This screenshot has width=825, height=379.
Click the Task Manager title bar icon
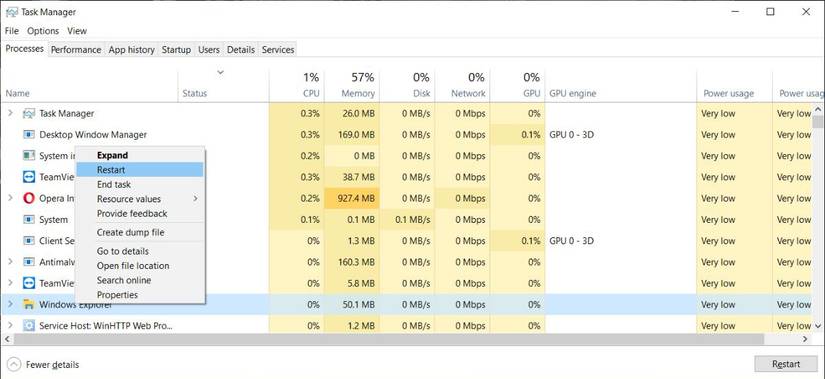pyautogui.click(x=12, y=12)
